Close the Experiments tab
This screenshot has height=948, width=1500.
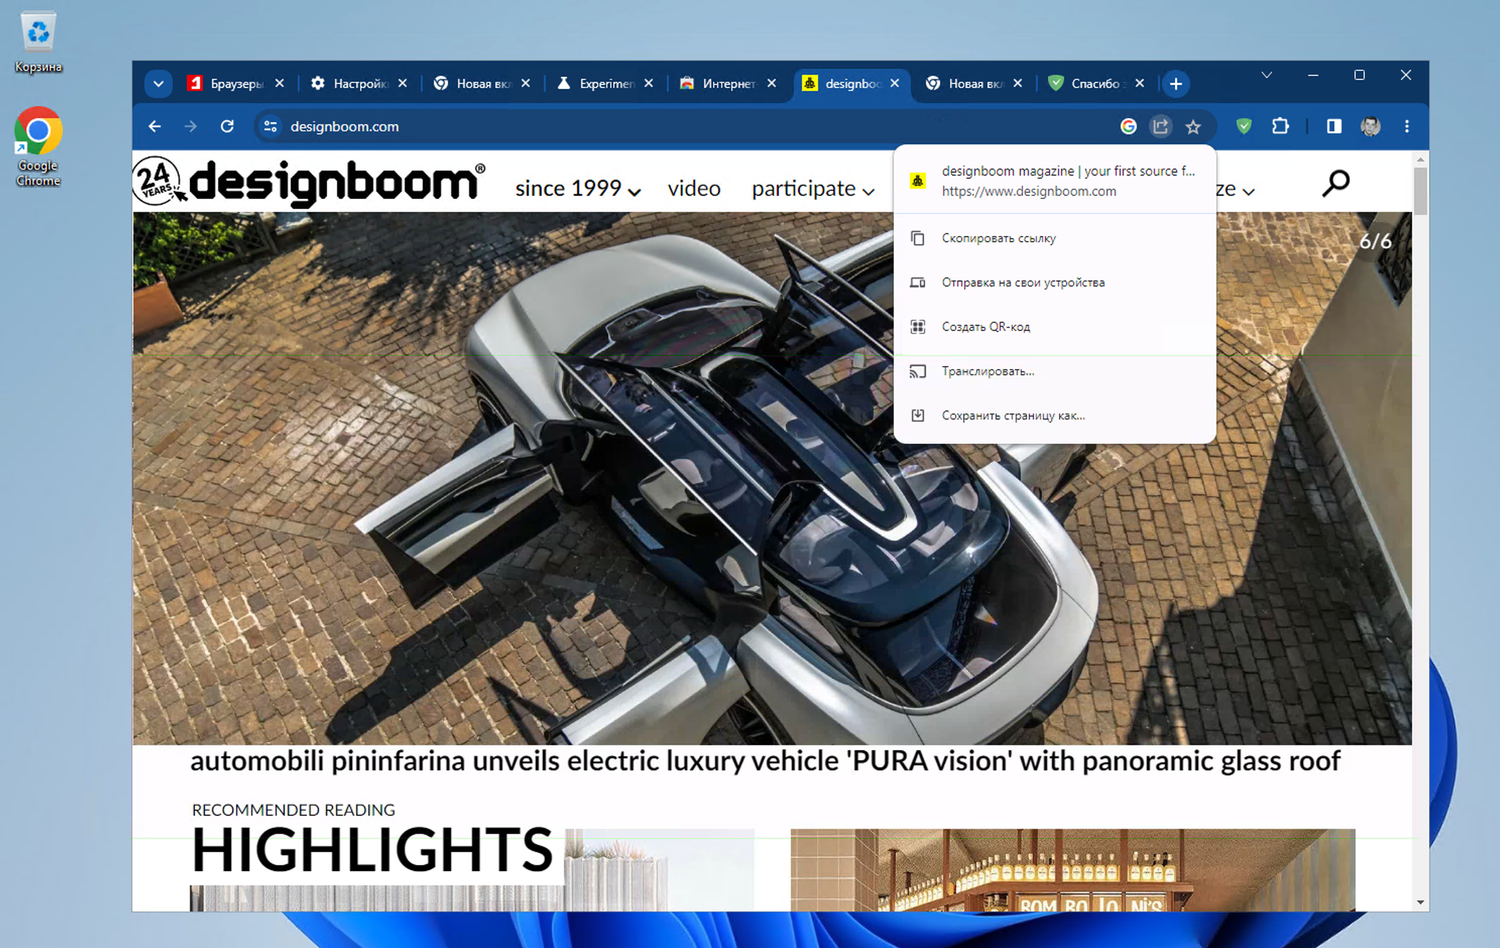[649, 84]
